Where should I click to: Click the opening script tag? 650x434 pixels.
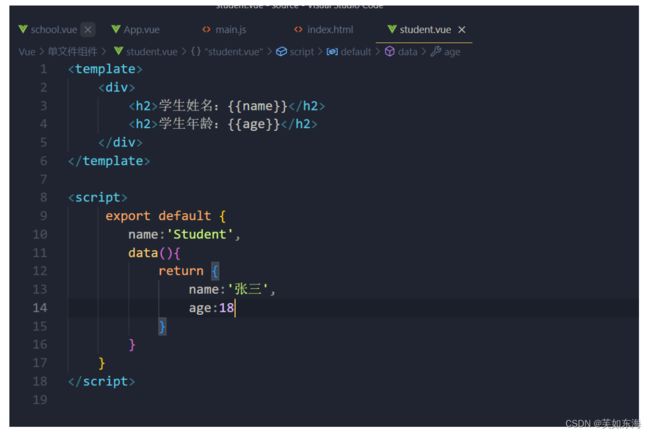click(x=98, y=198)
